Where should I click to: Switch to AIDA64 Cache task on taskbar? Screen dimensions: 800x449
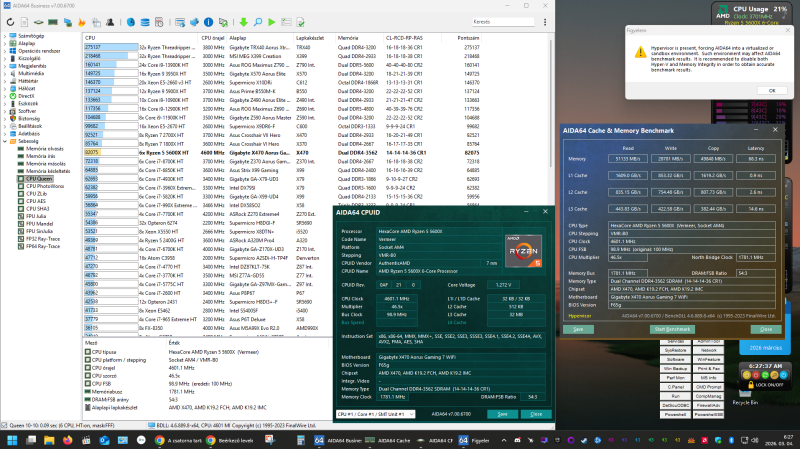point(388,440)
